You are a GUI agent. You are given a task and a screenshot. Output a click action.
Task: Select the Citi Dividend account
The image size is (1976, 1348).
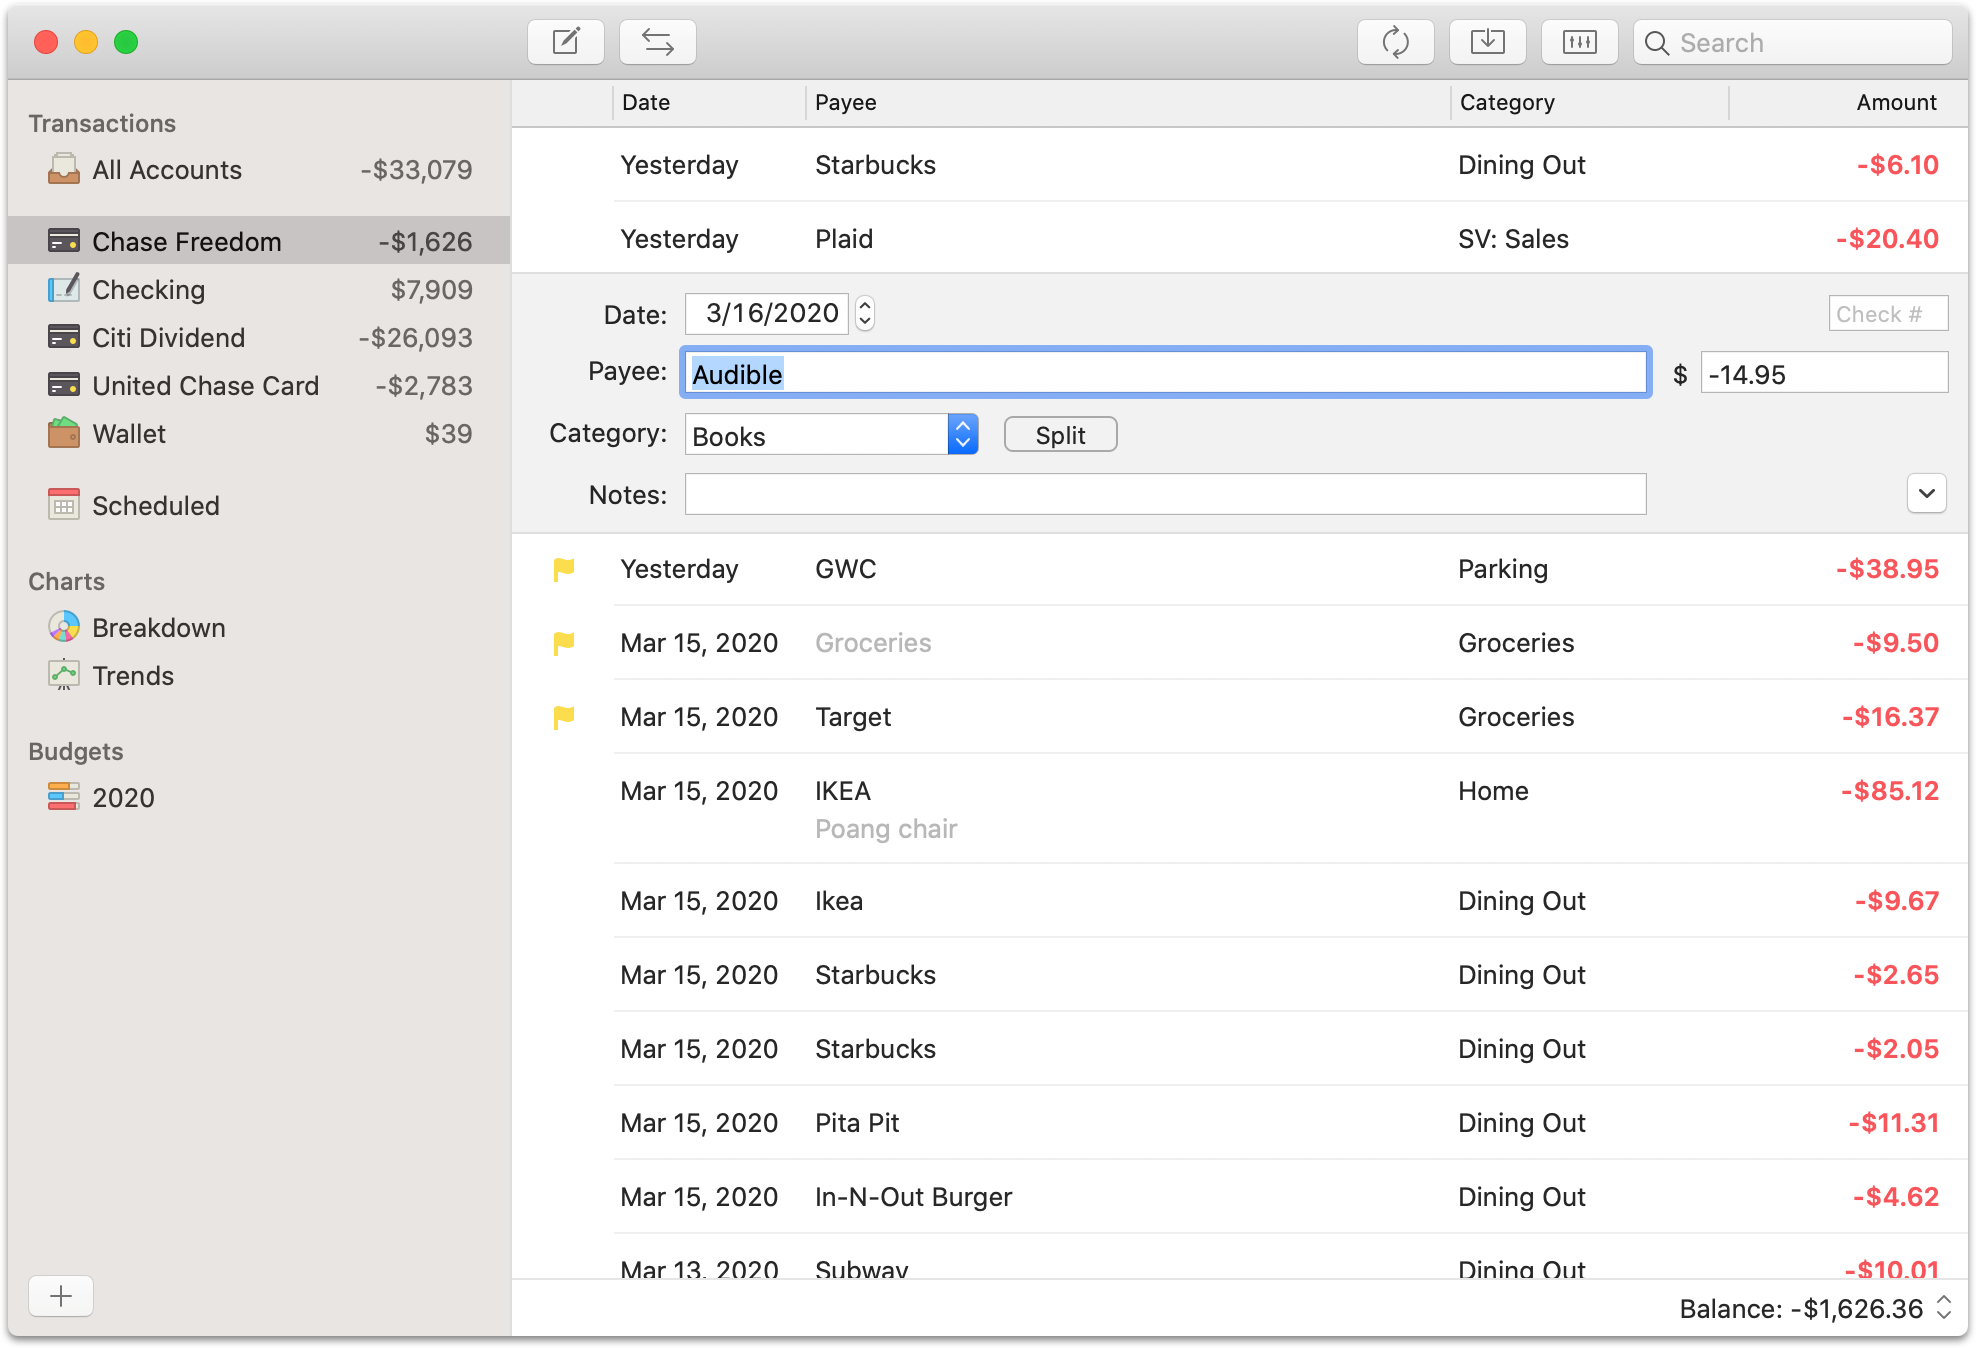[x=259, y=337]
